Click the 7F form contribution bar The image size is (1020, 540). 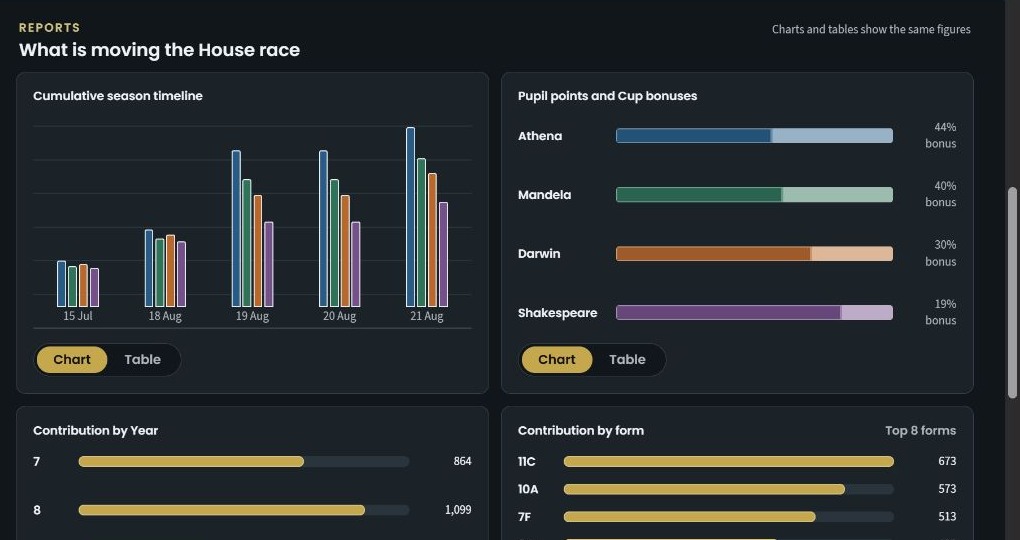coord(729,517)
